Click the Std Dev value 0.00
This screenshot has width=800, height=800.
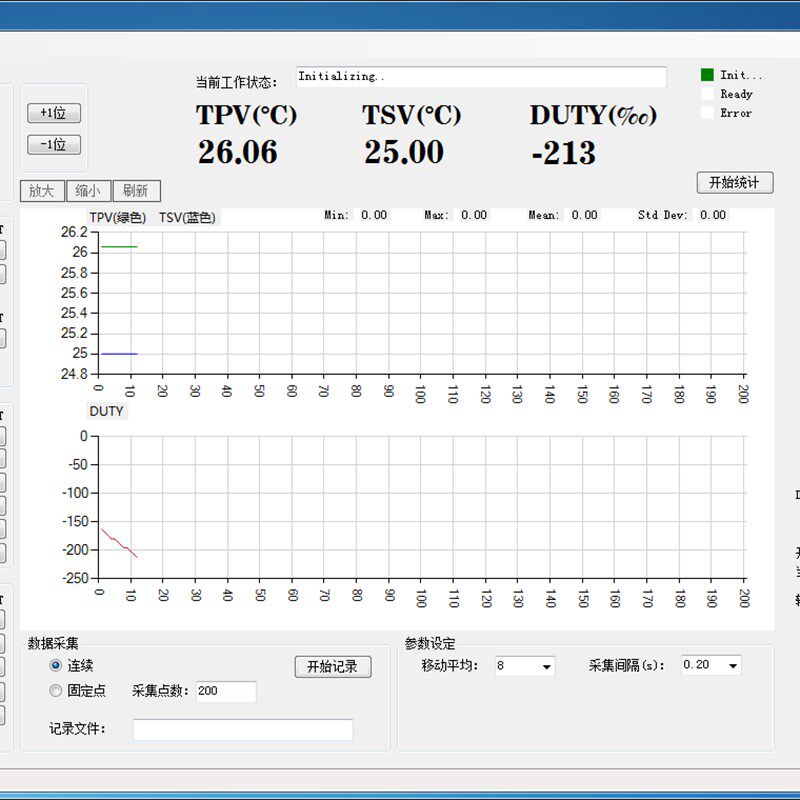713,215
